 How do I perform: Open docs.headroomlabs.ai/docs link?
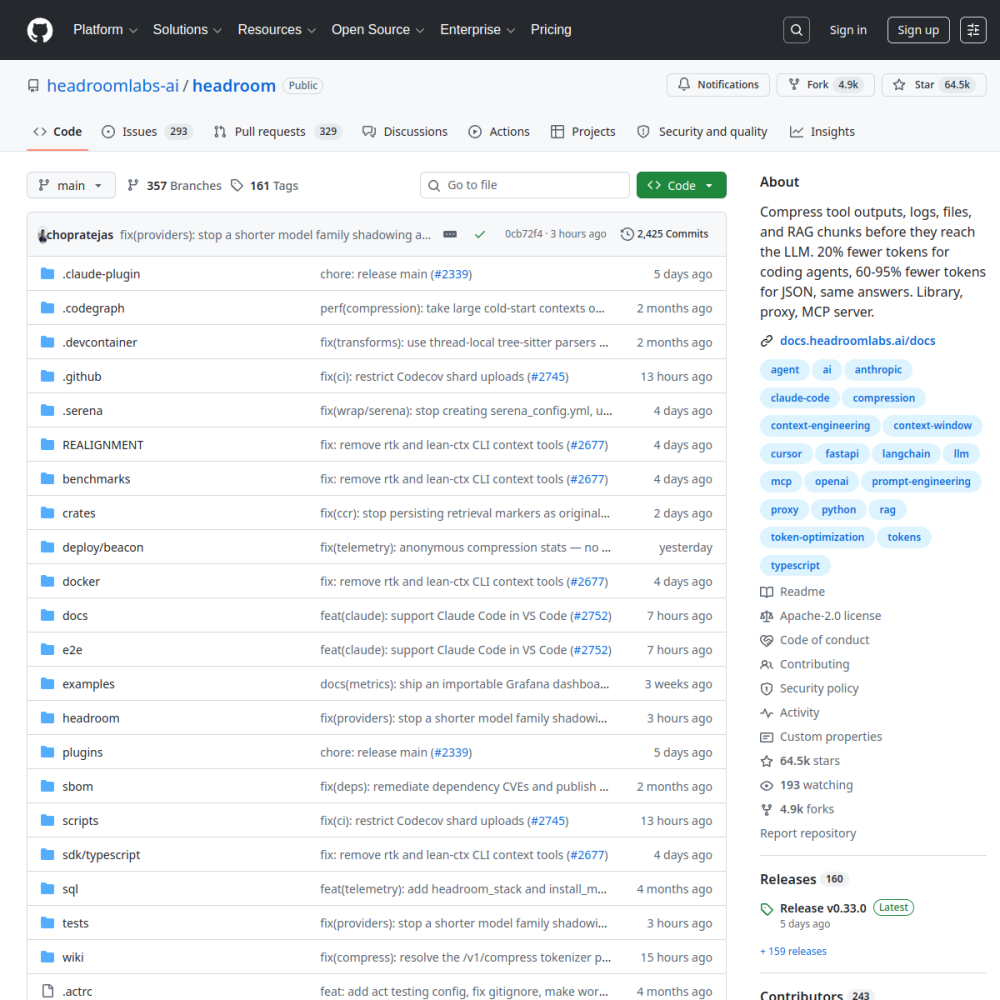point(857,341)
